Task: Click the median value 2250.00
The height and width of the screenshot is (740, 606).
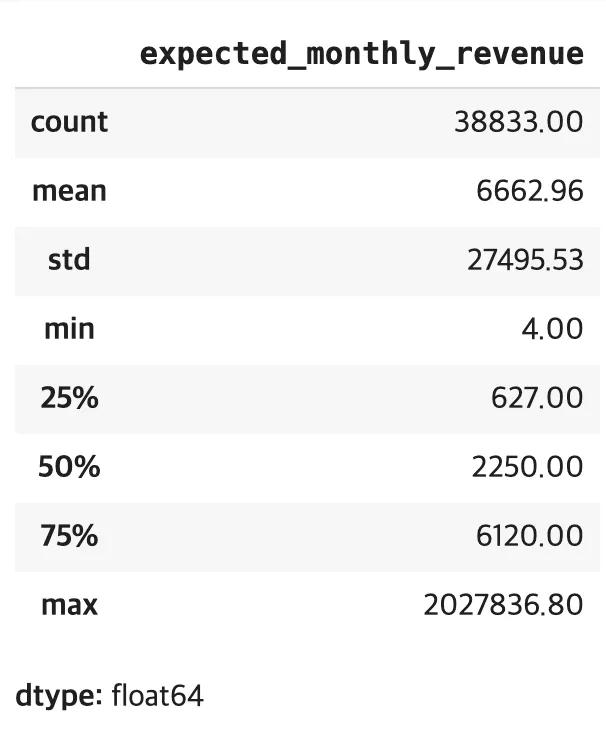Action: coord(528,467)
